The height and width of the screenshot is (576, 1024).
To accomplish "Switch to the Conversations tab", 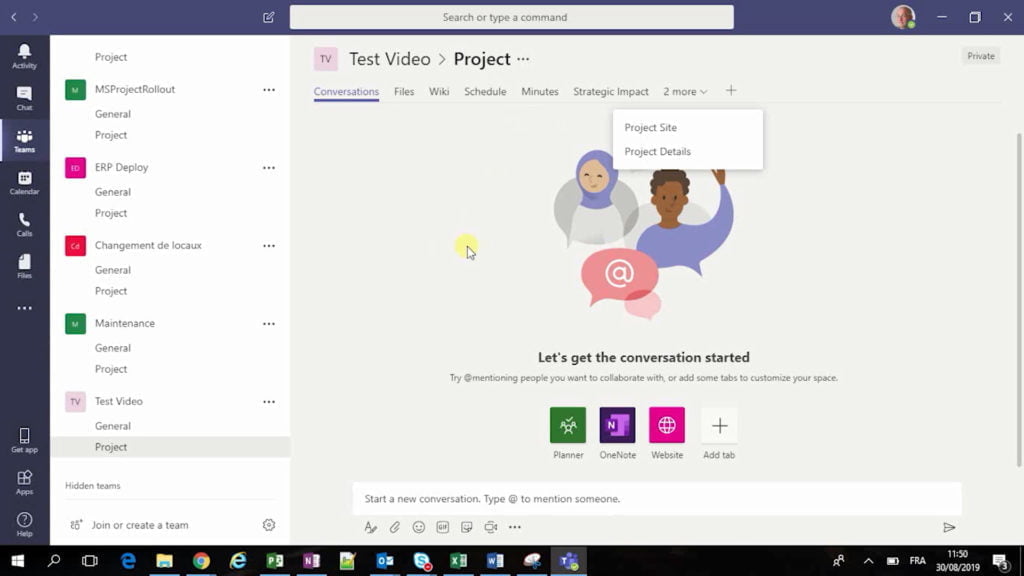I will click(346, 91).
